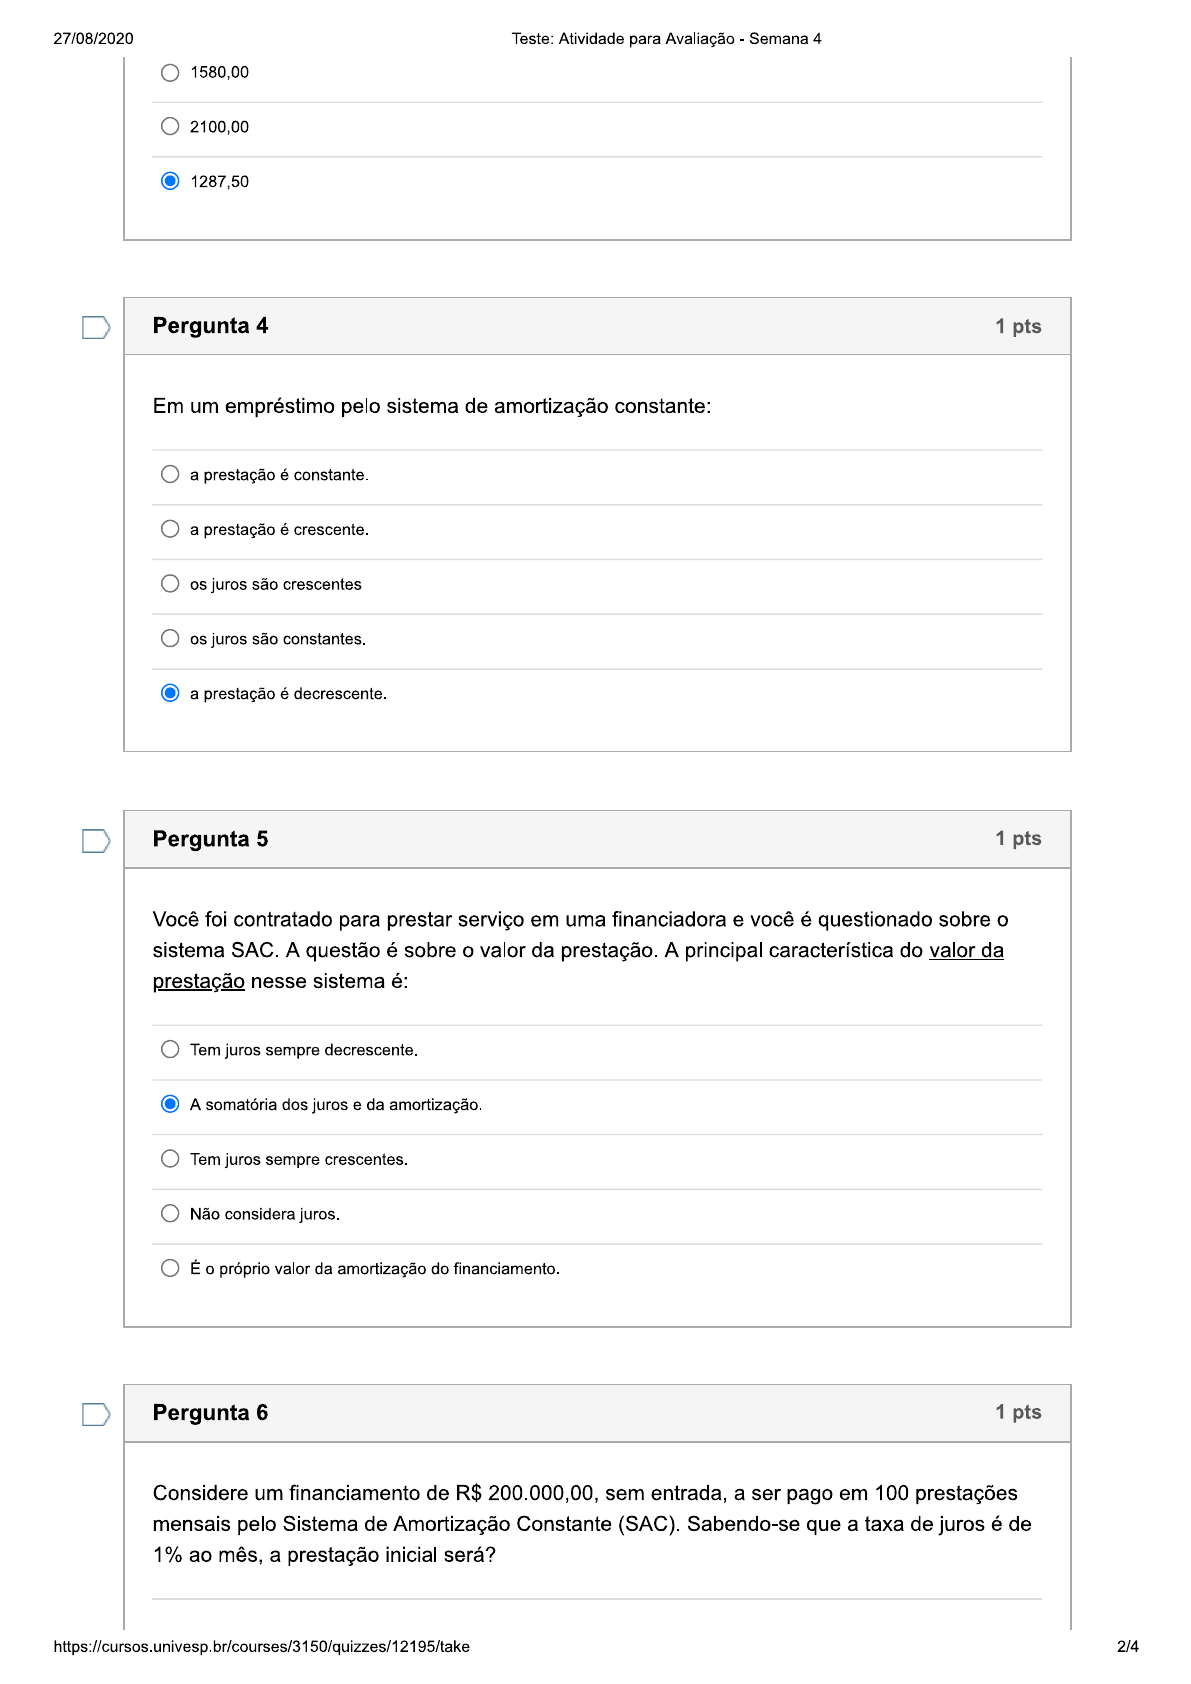The image size is (1191, 1684).
Task: Choose the 1287,50 radio button
Action: click(x=170, y=181)
